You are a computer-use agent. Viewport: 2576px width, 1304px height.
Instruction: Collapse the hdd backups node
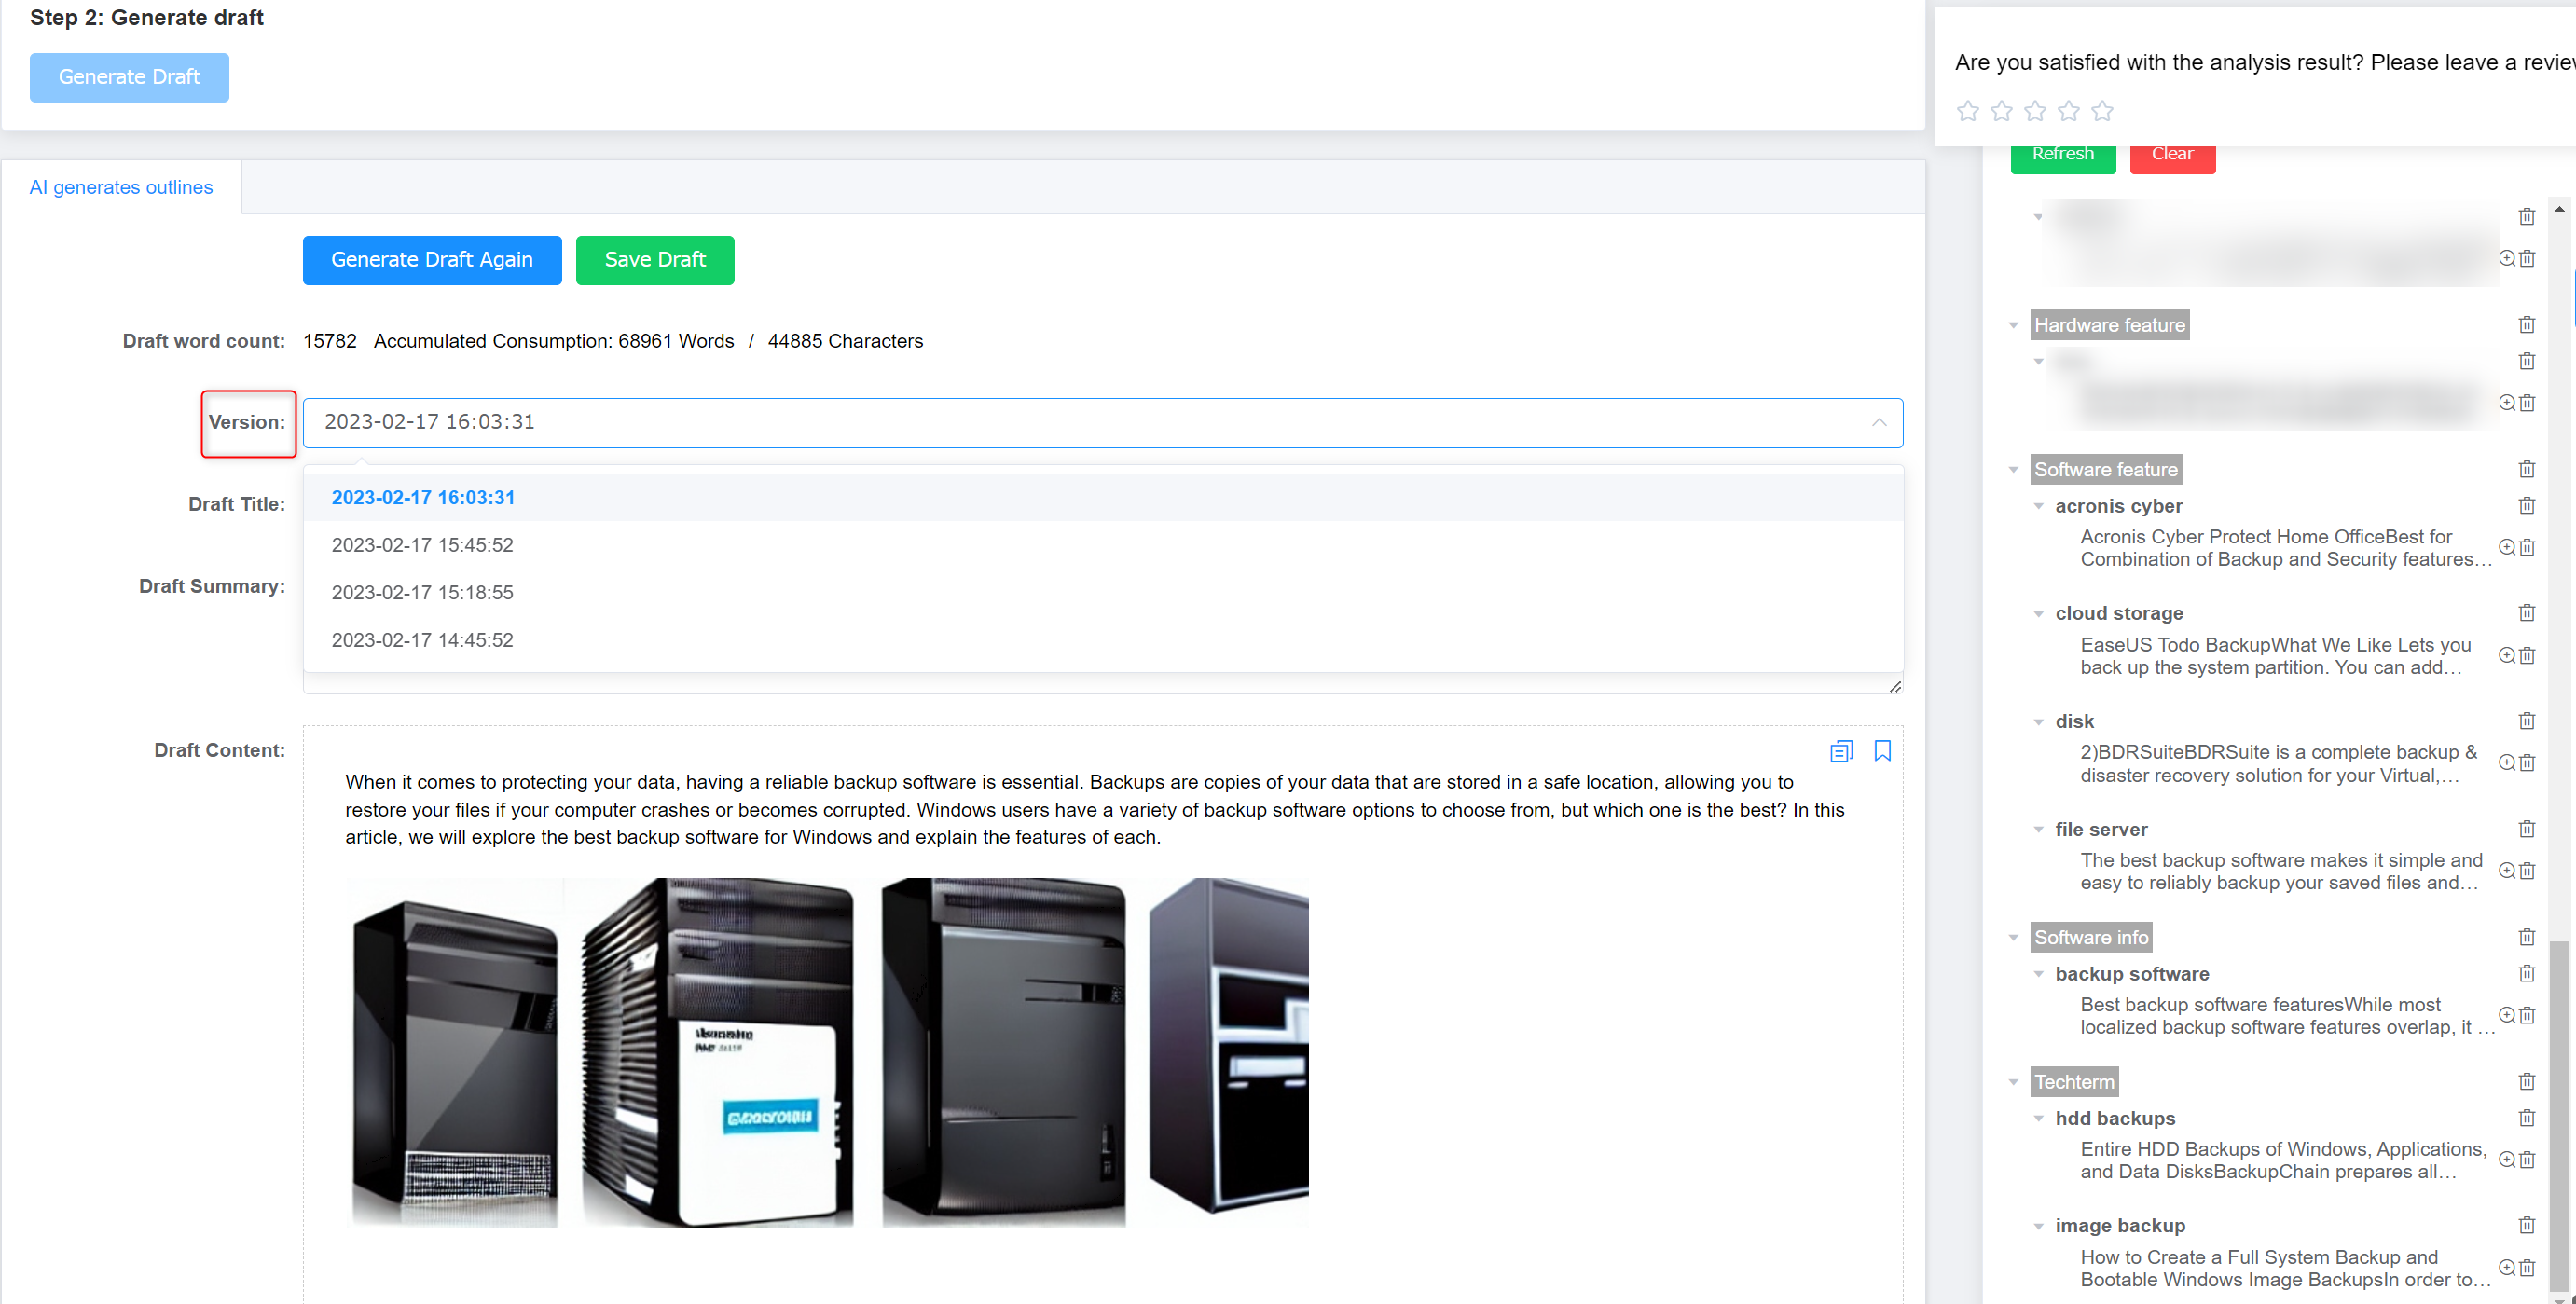click(x=2039, y=1118)
